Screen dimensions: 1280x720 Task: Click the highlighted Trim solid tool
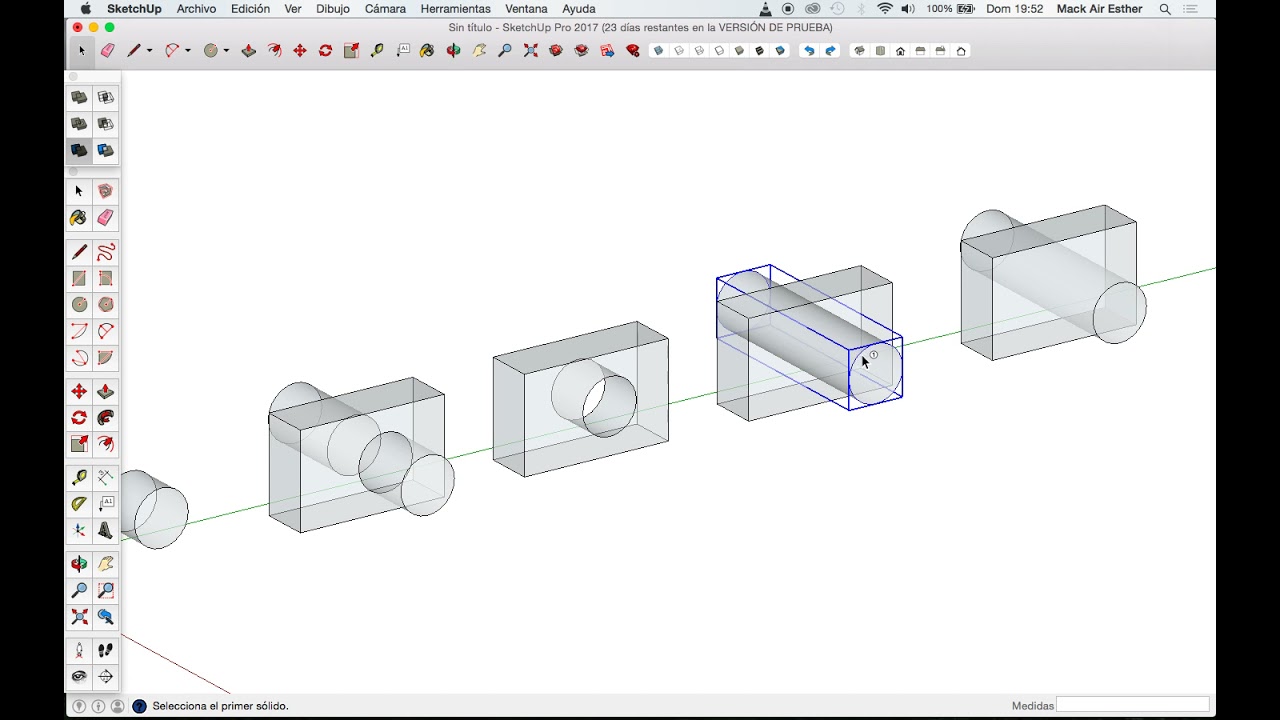79,150
